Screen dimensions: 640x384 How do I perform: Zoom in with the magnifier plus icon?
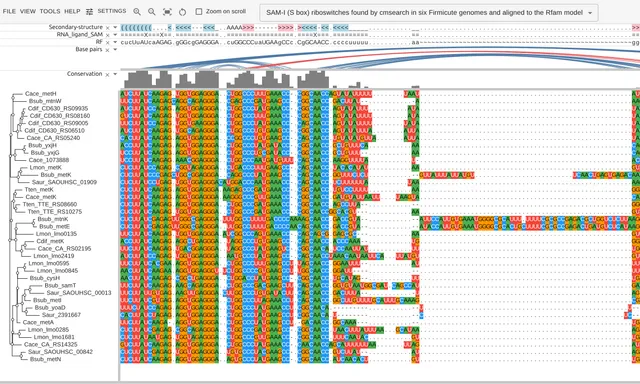pos(137,12)
